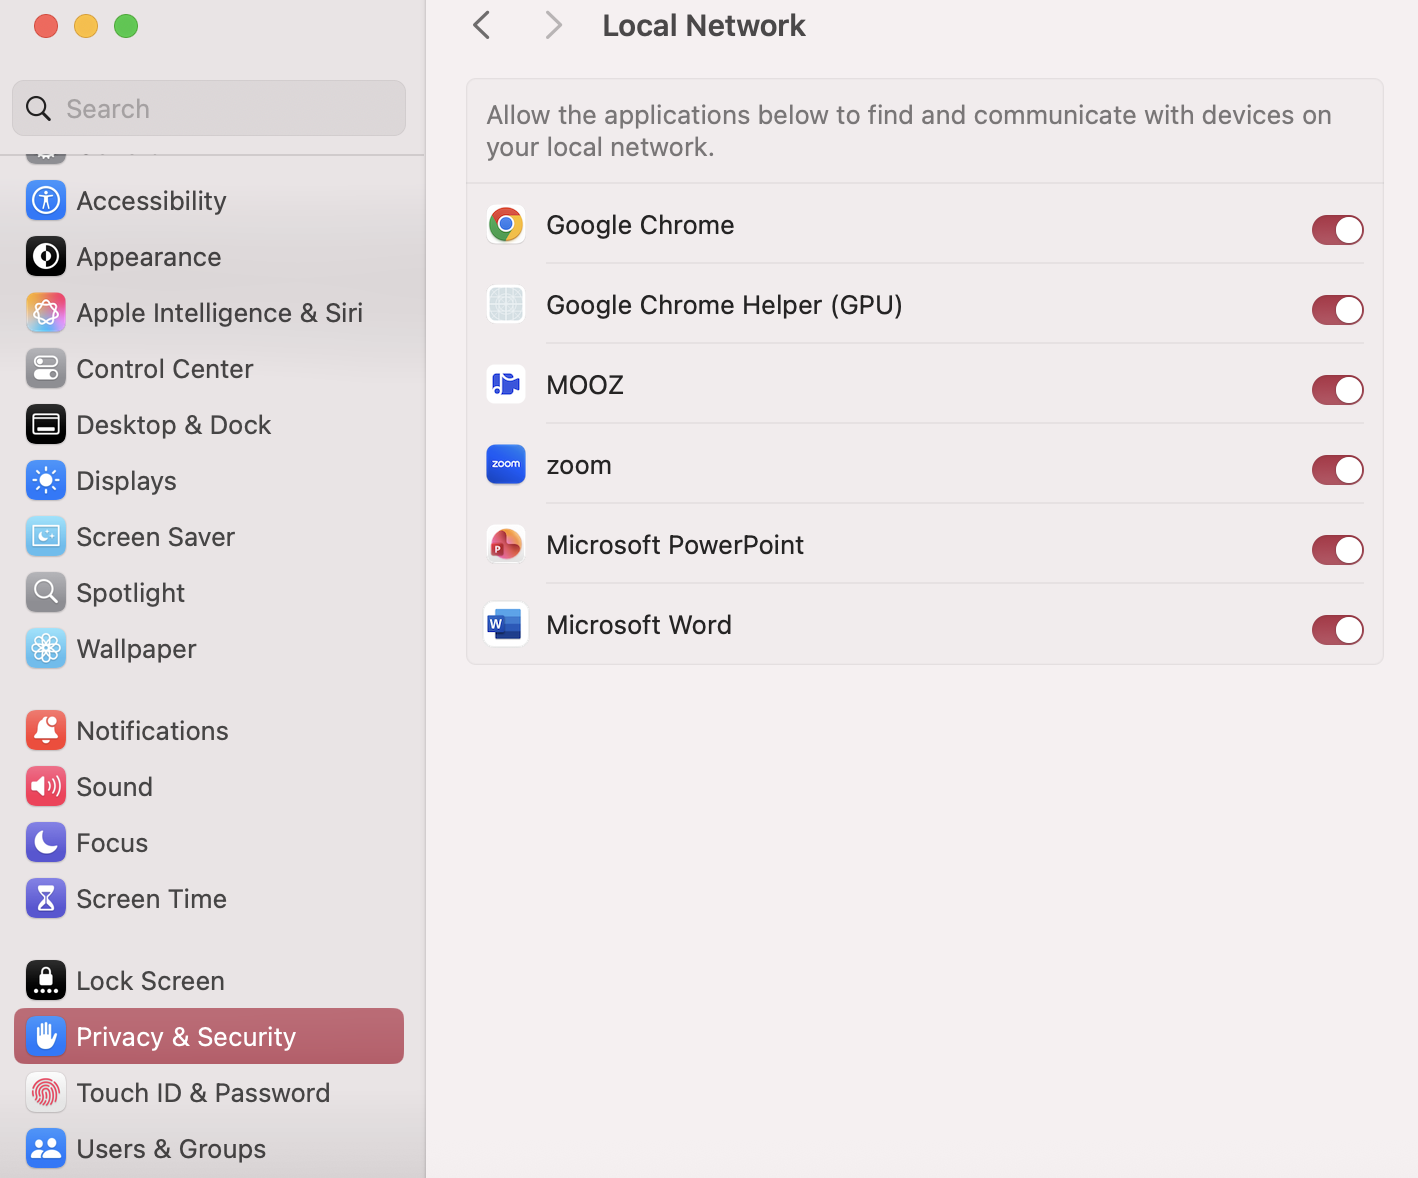Select Lock Screen in the sidebar
Viewport: 1418px width, 1178px height.
point(150,981)
